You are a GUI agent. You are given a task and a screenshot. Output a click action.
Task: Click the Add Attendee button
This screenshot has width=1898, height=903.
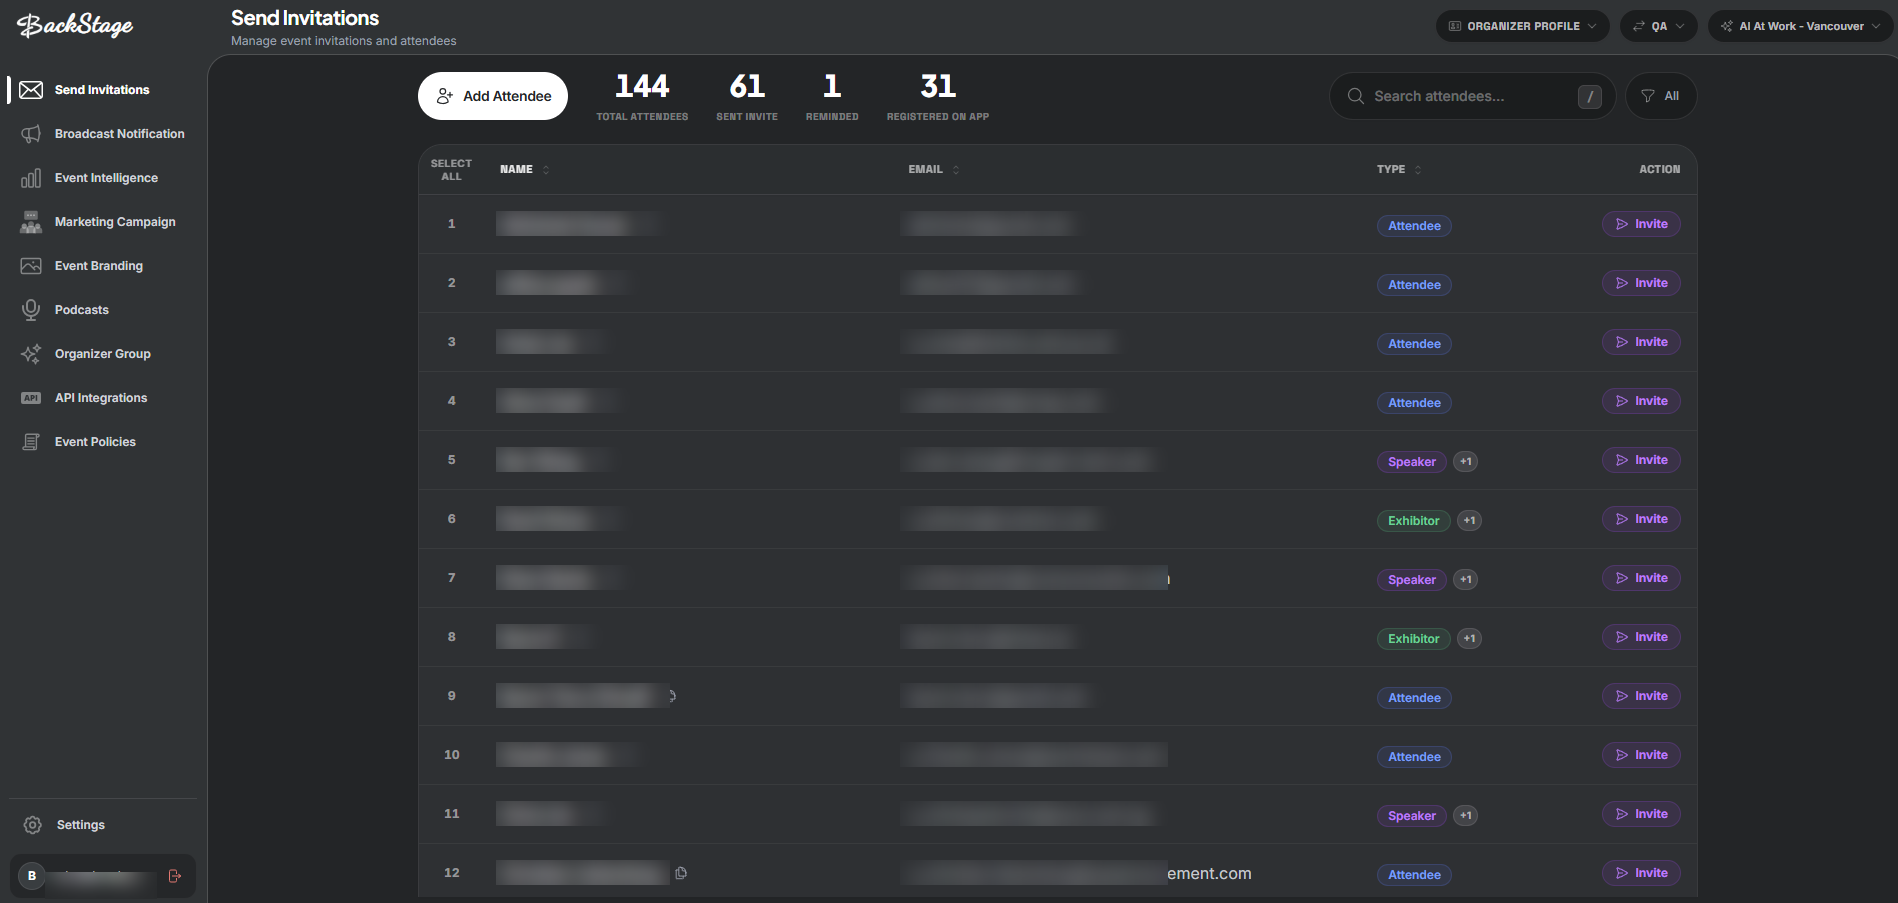(x=493, y=96)
